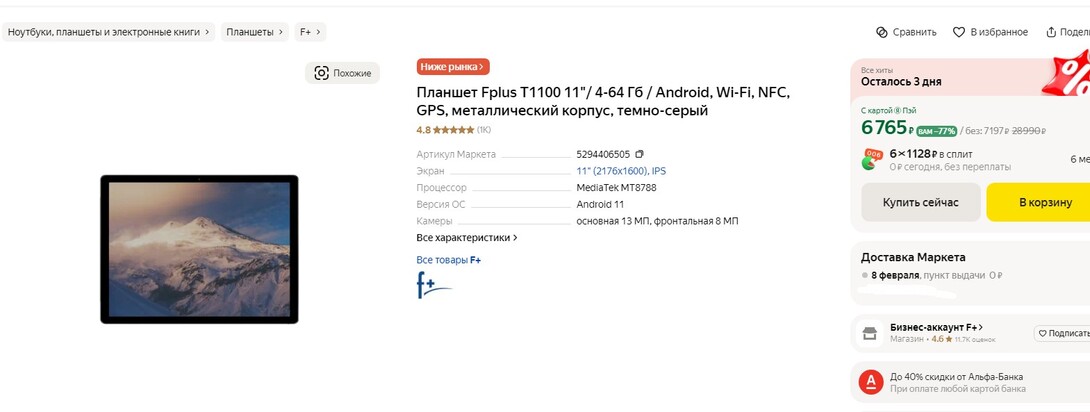The width and height of the screenshot is (1090, 412).
Task: Open the "Ноутбуки, планшеты и электронные книги" breadcrumb
Action: click(x=109, y=32)
